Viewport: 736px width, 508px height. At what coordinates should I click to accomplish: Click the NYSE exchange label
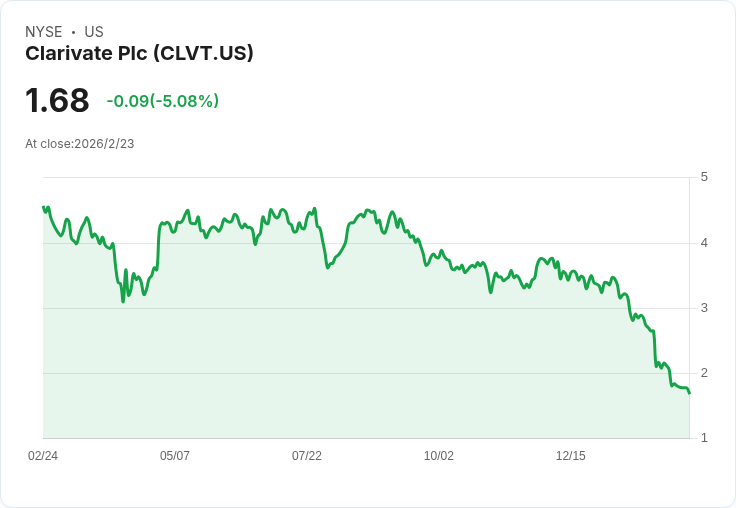(x=43, y=32)
